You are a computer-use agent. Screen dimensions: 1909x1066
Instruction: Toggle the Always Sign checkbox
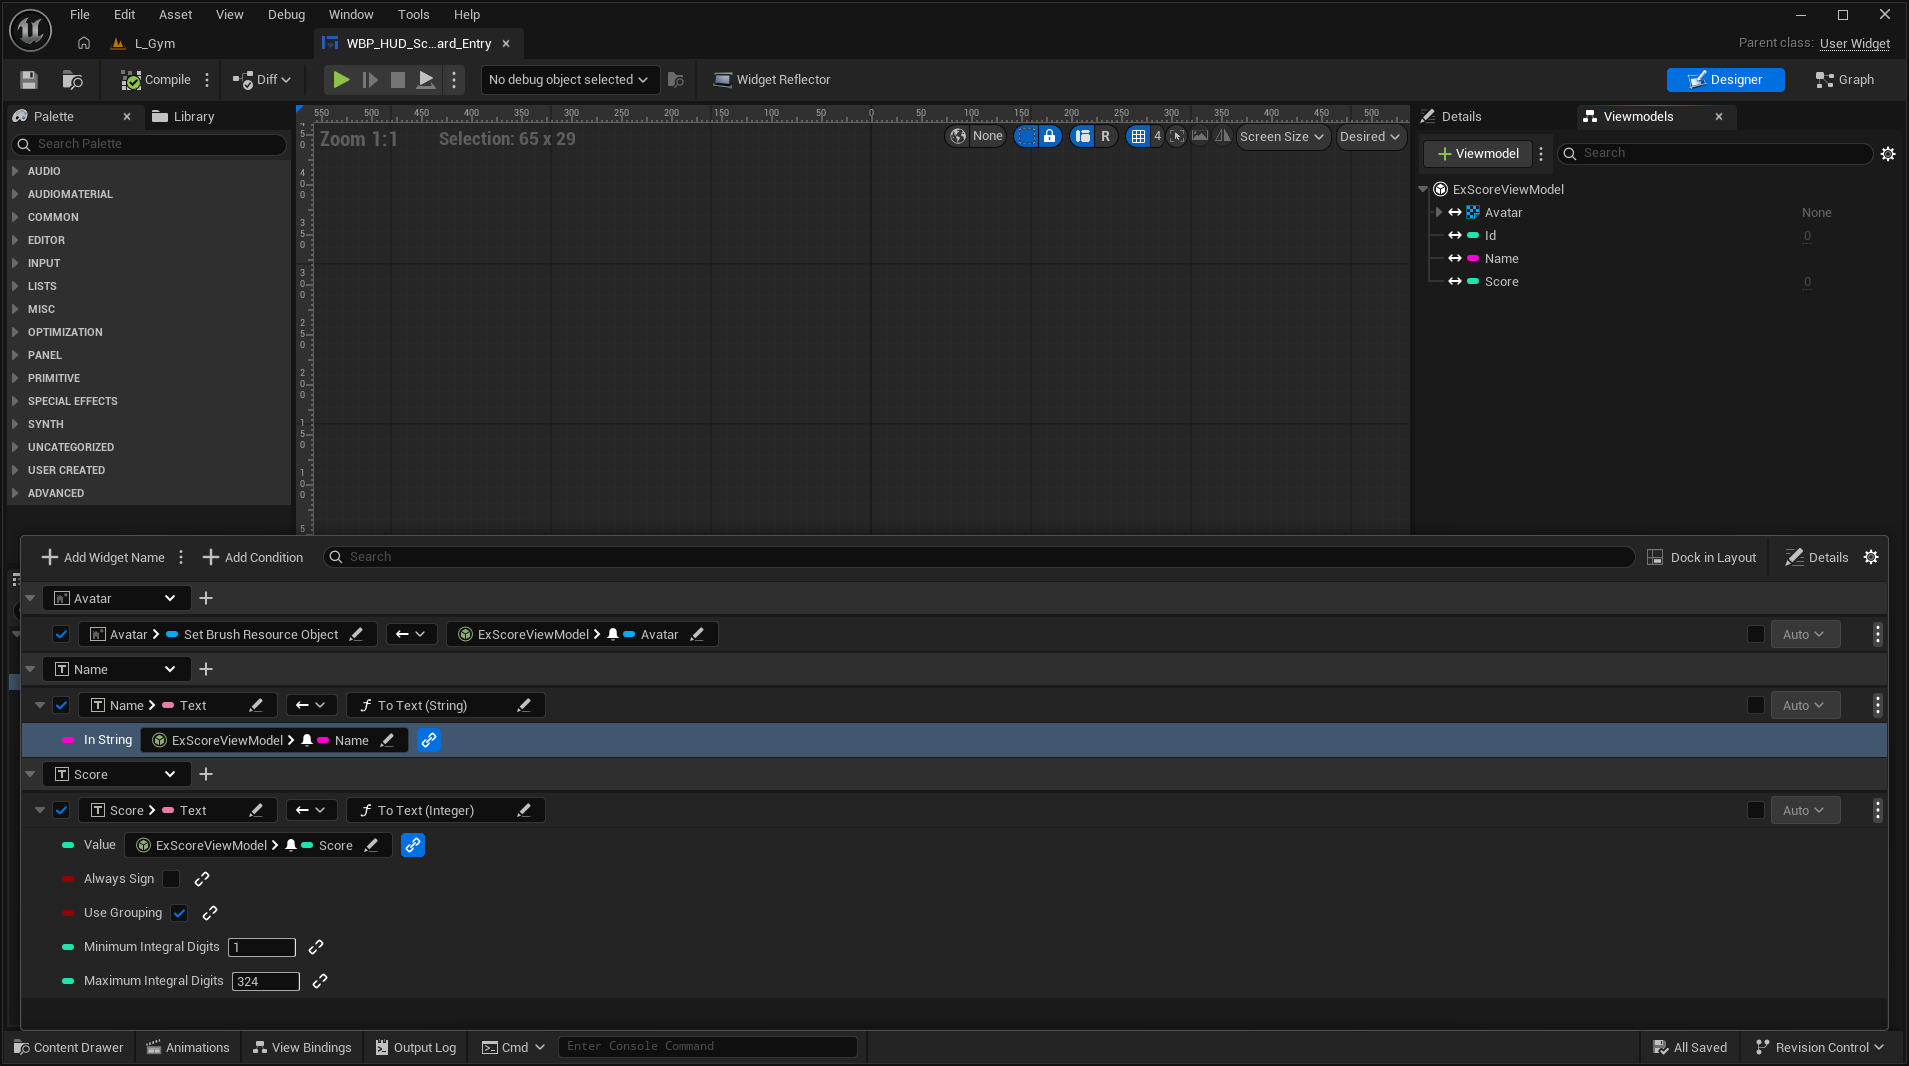pos(171,880)
